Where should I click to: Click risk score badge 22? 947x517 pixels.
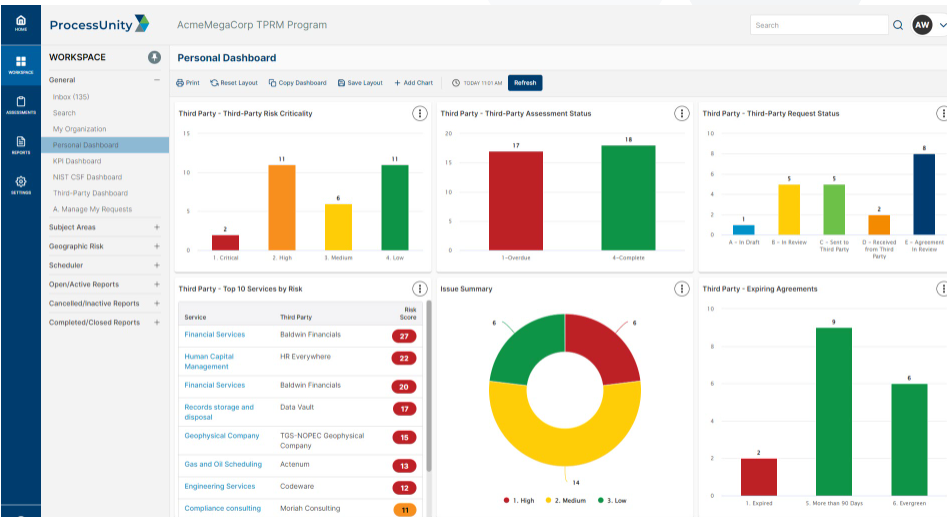(404, 358)
